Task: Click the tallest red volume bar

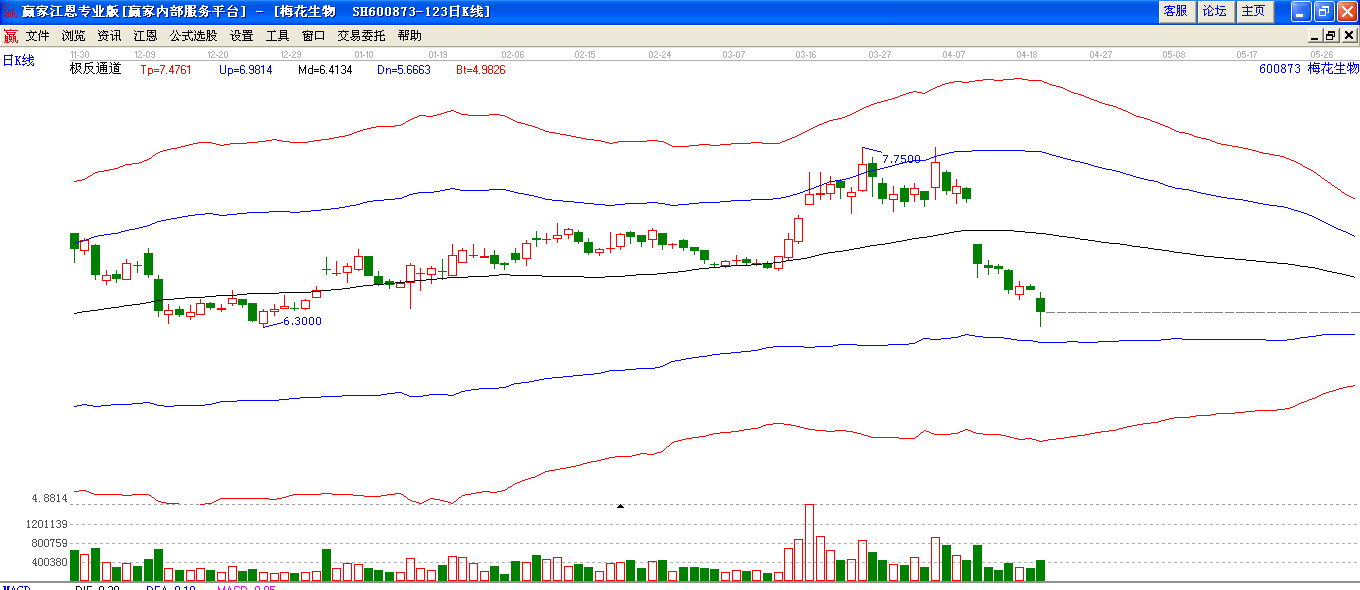Action: 809,543
